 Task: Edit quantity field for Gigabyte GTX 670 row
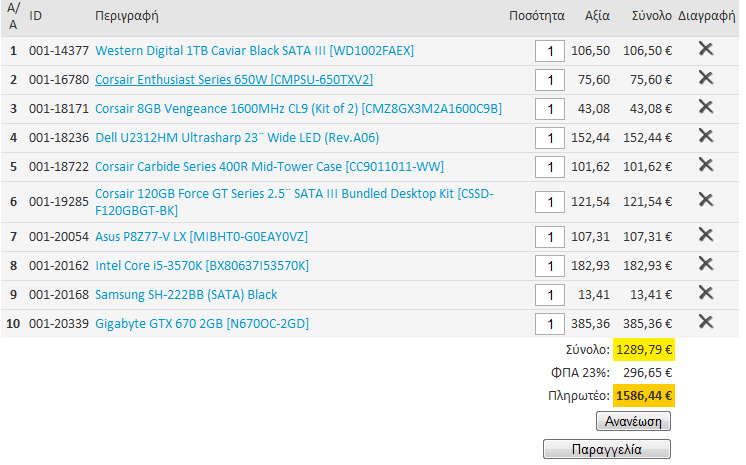(550, 324)
